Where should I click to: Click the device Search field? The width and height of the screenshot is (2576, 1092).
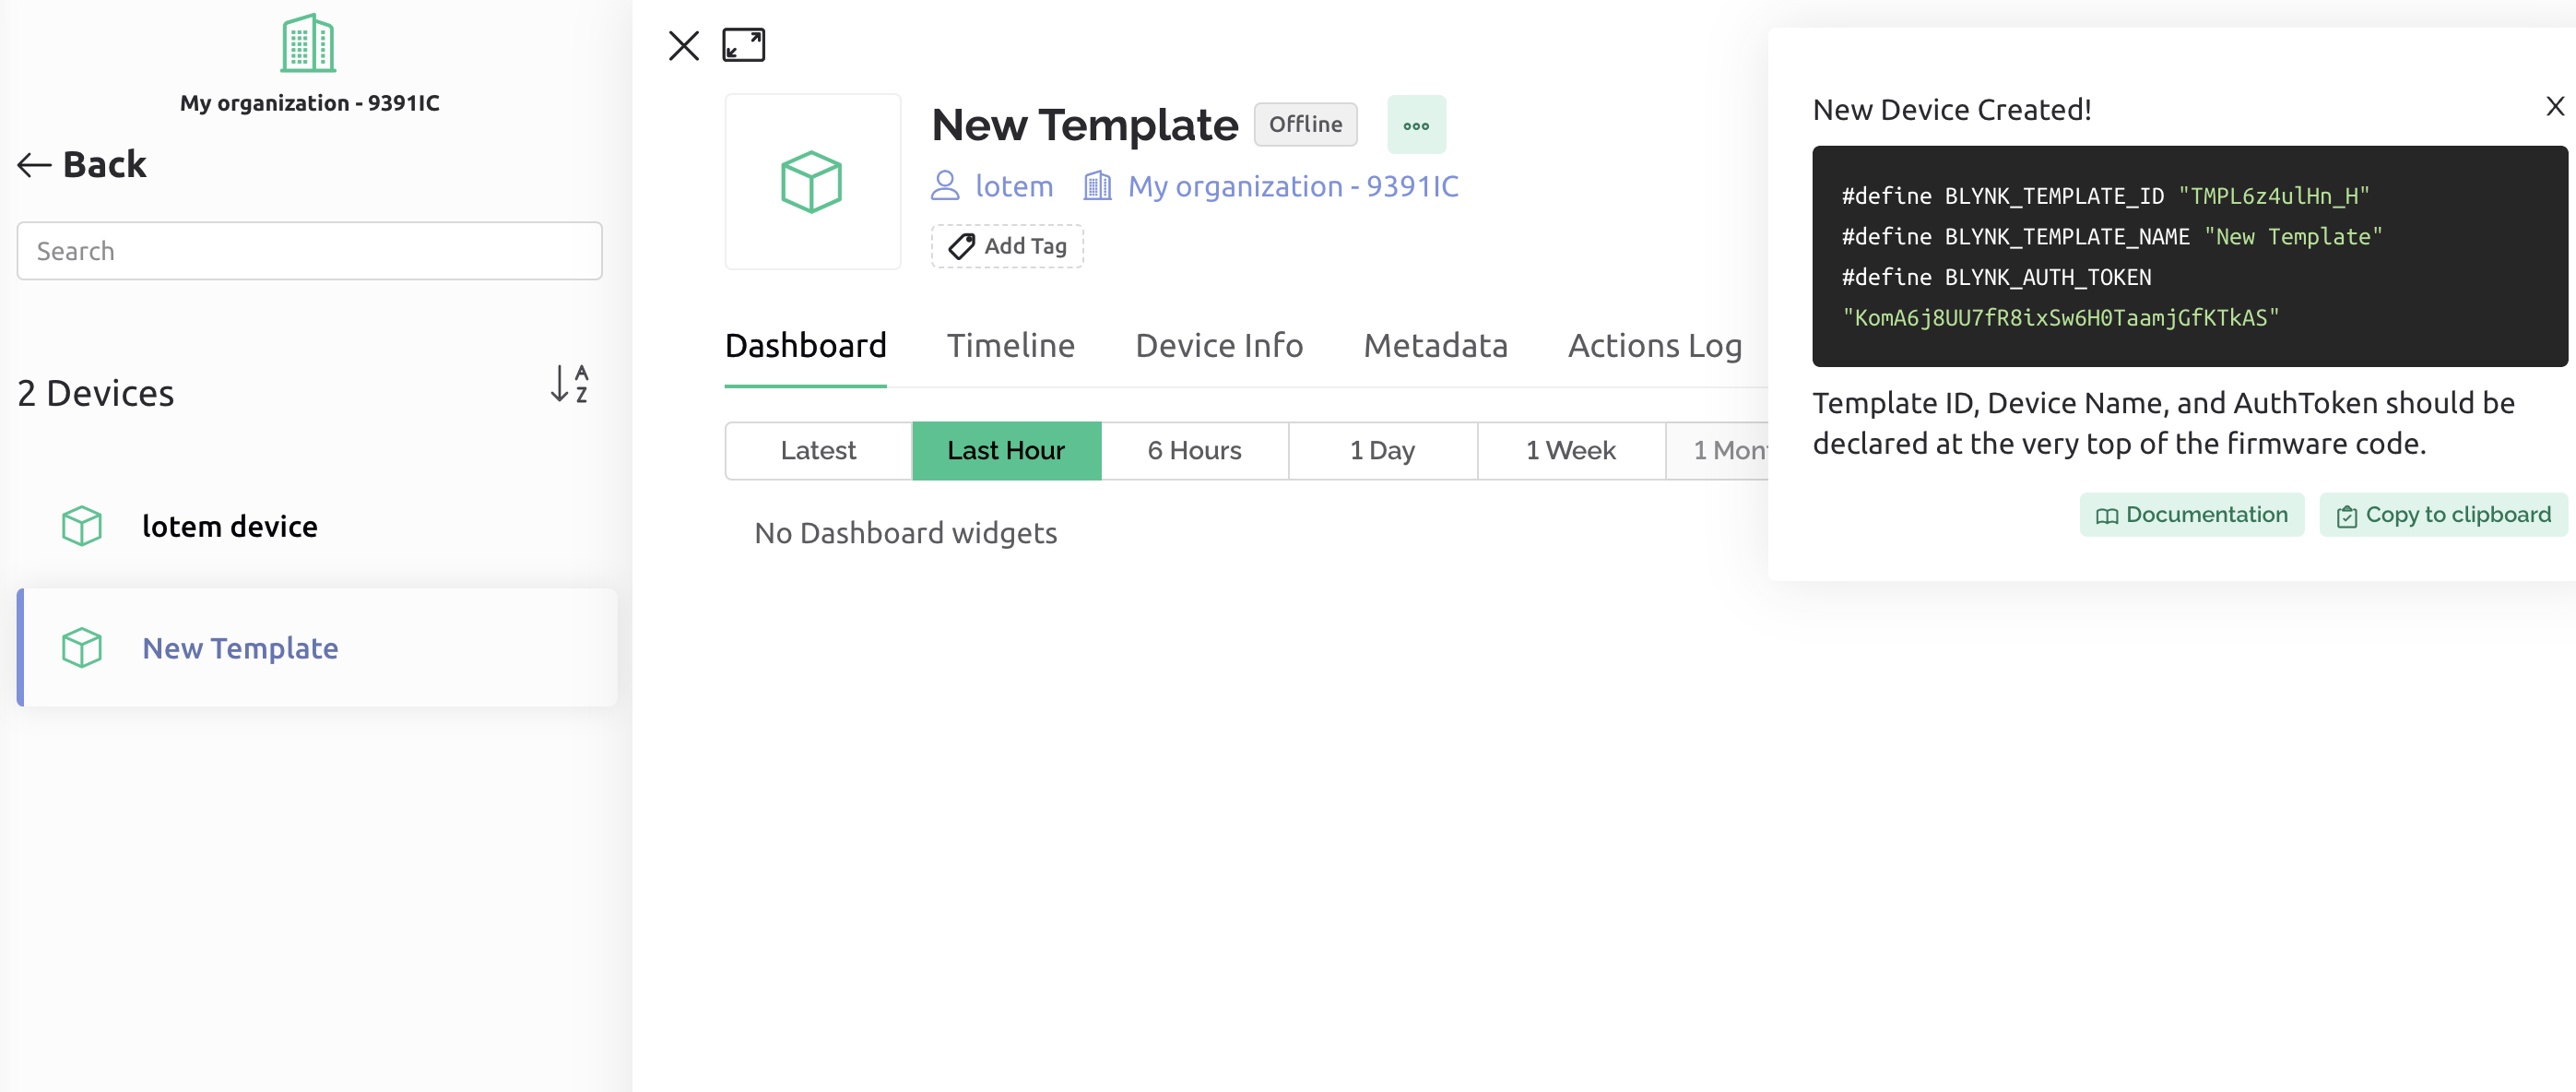[309, 251]
